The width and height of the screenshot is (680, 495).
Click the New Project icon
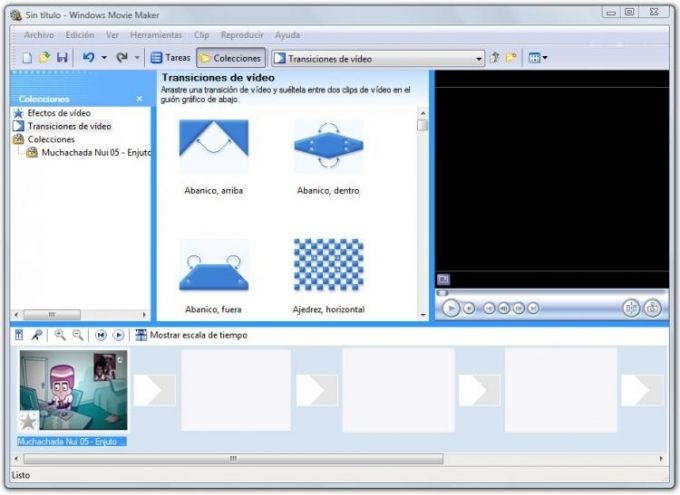click(27, 58)
